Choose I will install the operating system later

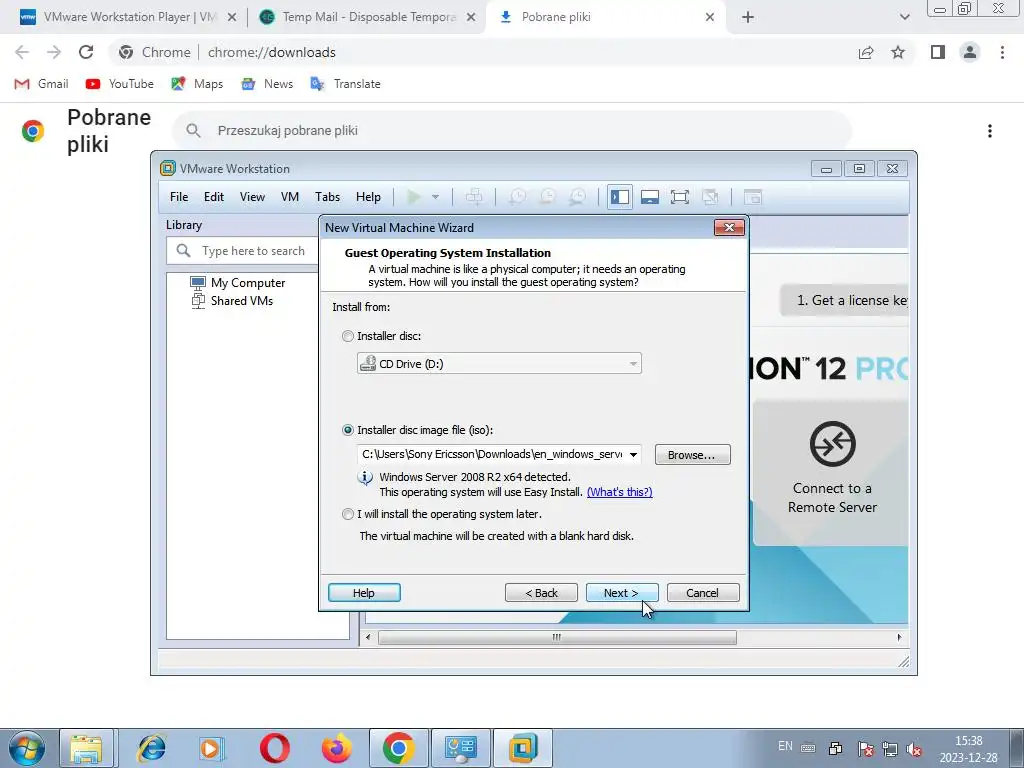click(347, 514)
